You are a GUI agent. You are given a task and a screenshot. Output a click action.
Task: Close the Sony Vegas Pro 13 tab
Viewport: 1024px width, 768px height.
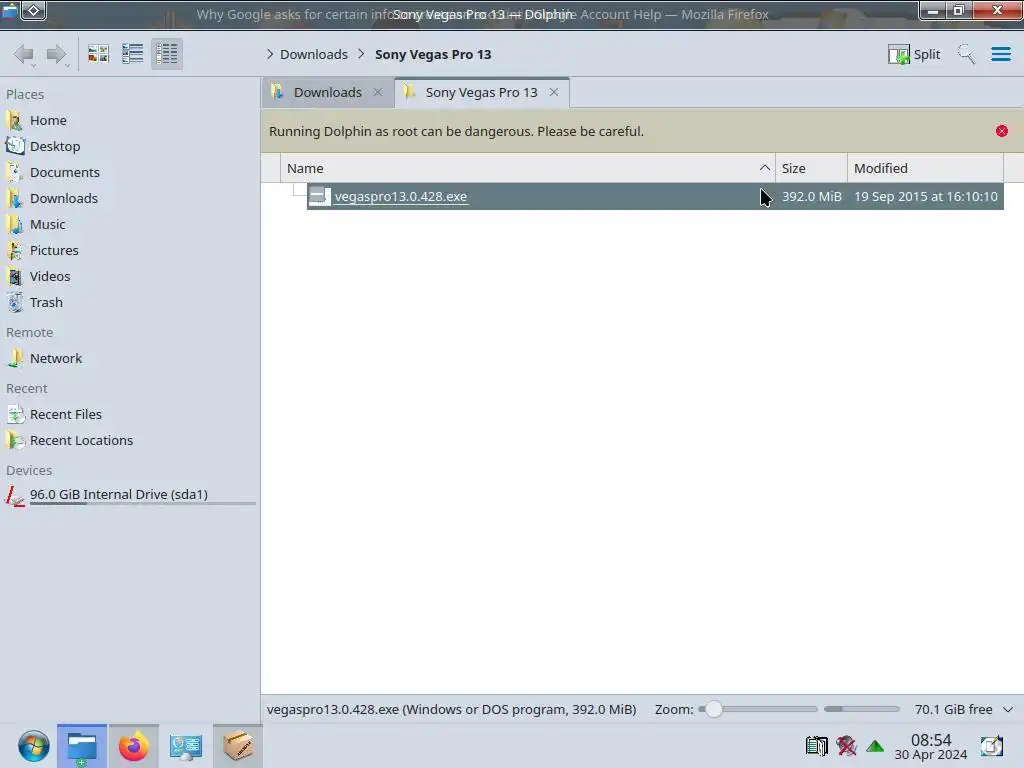554,92
